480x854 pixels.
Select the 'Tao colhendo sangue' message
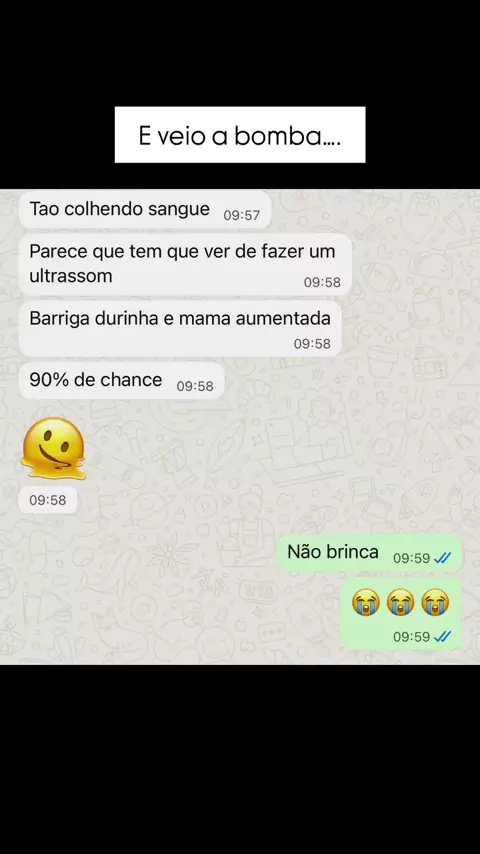coord(145,210)
